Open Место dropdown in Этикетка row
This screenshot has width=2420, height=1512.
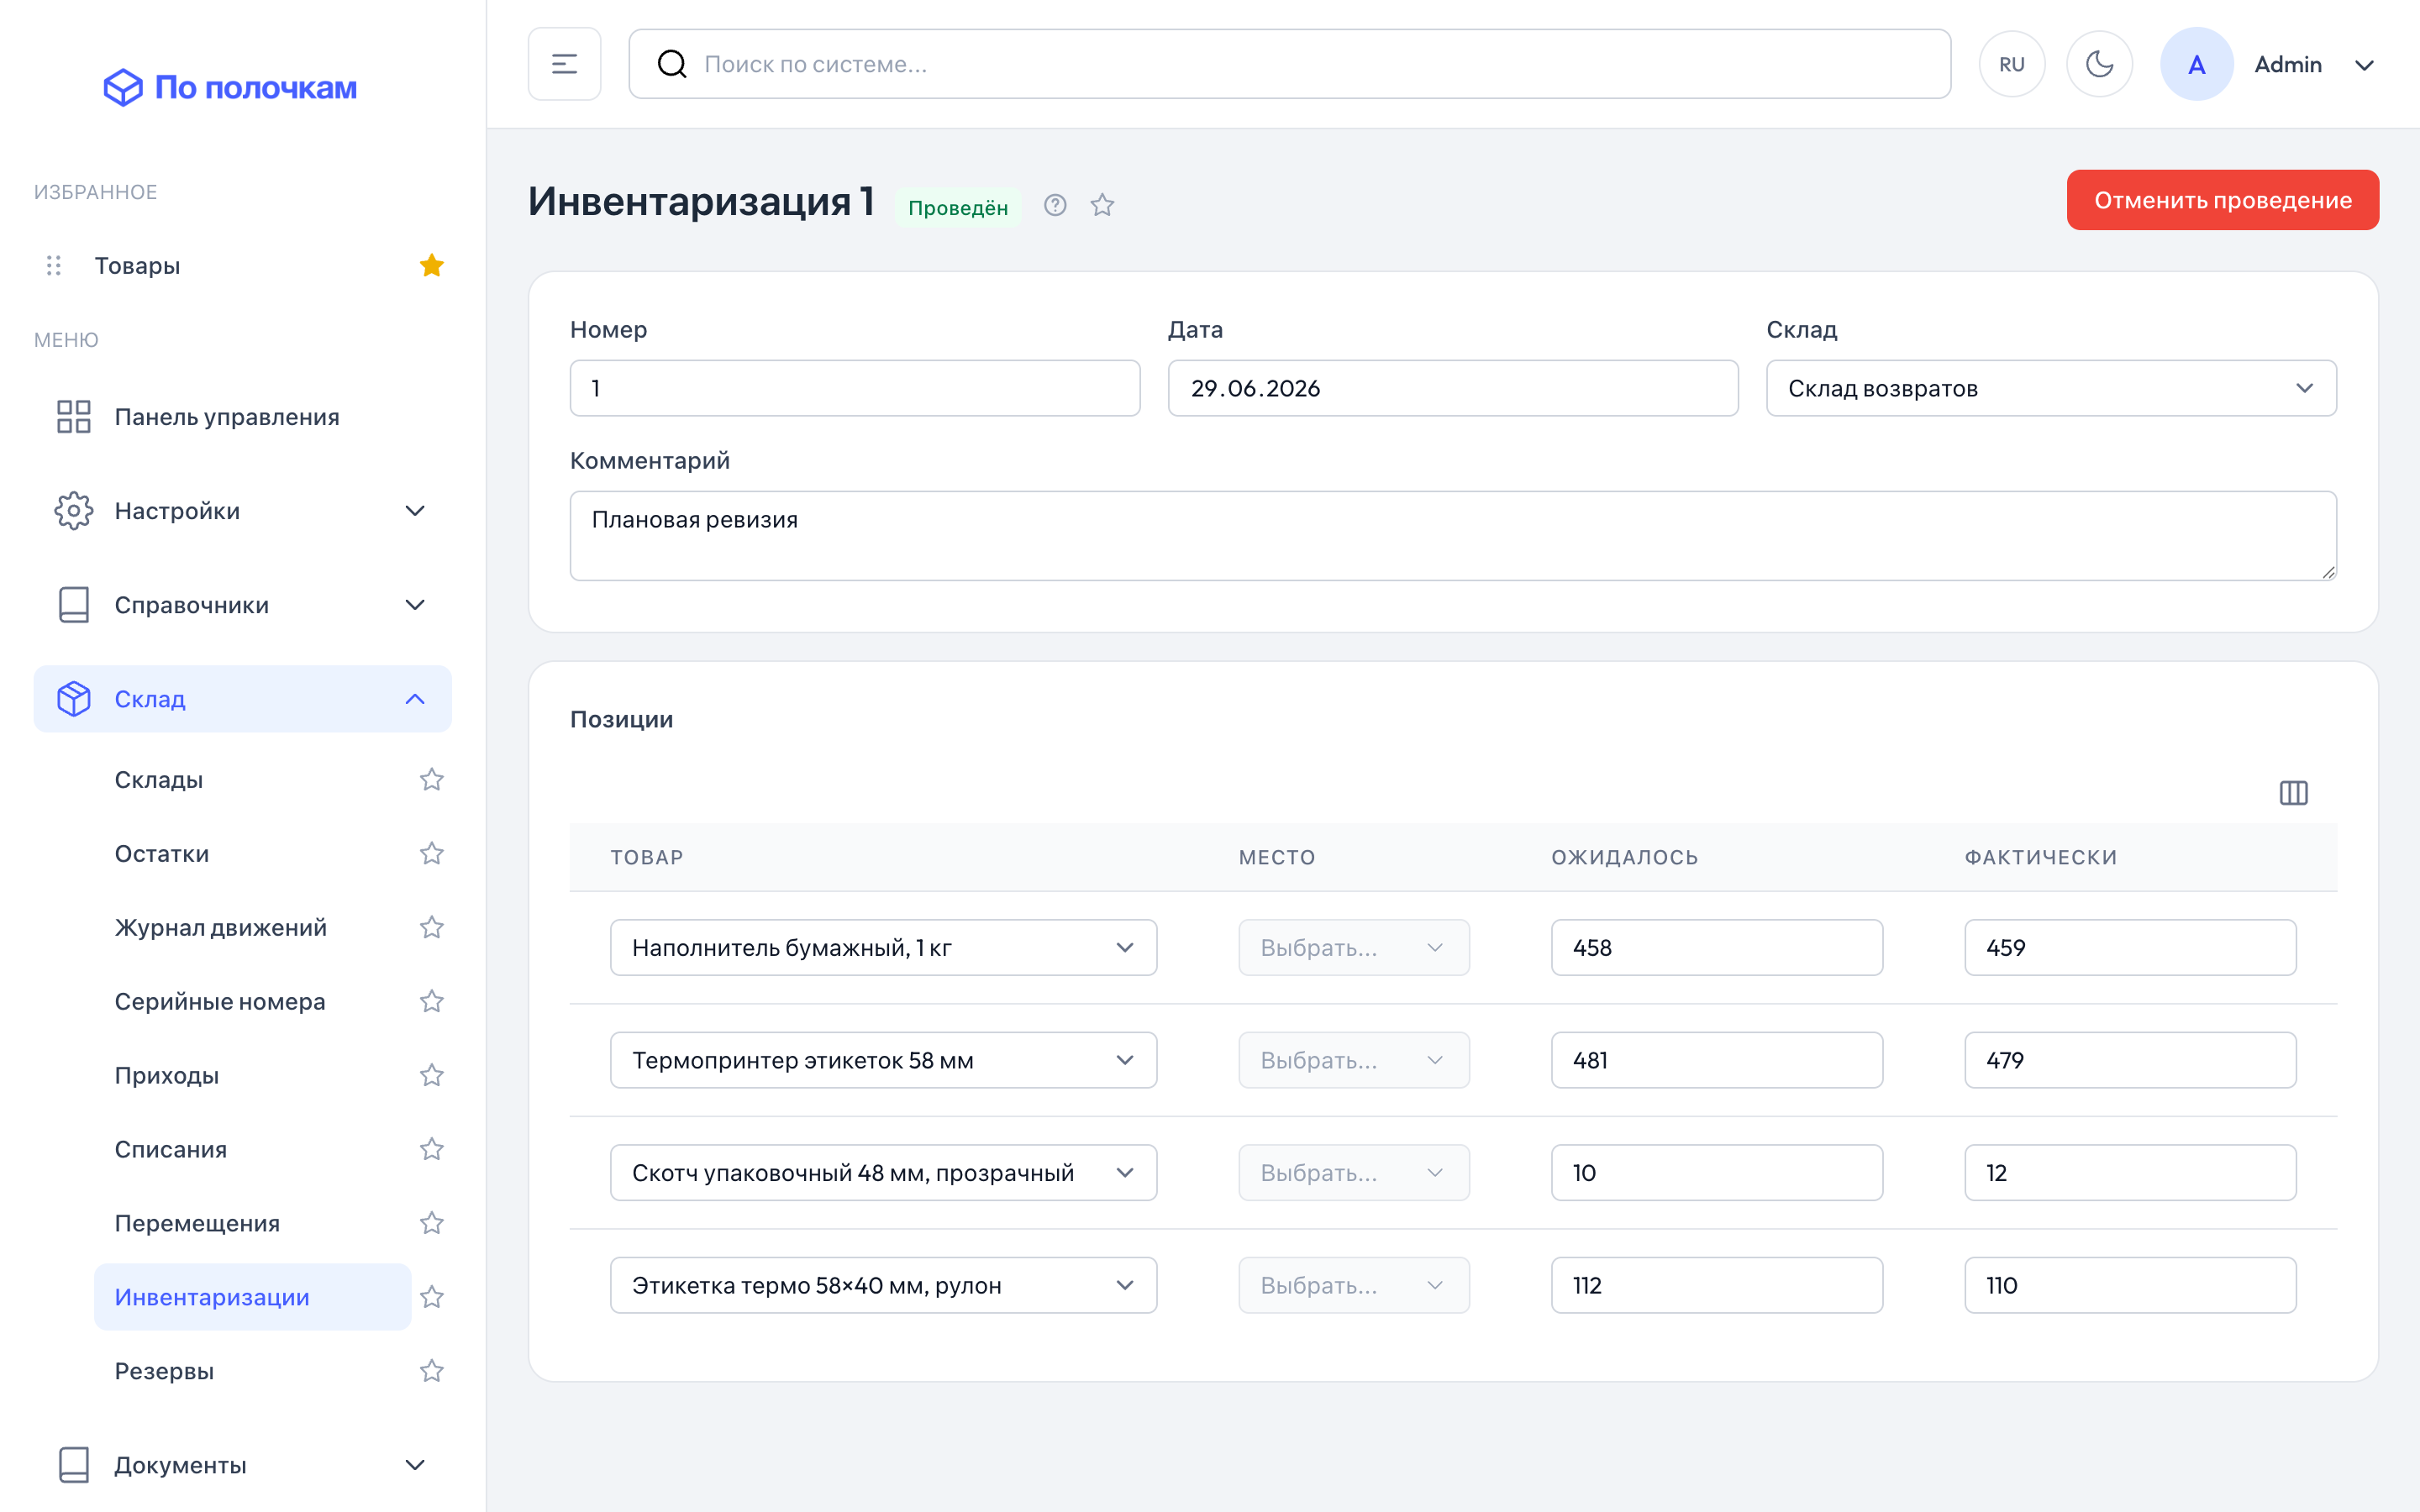pyautogui.click(x=1354, y=1285)
